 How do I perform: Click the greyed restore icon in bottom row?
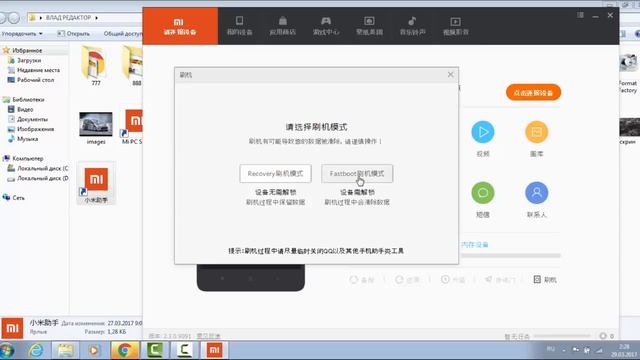click(x=408, y=280)
